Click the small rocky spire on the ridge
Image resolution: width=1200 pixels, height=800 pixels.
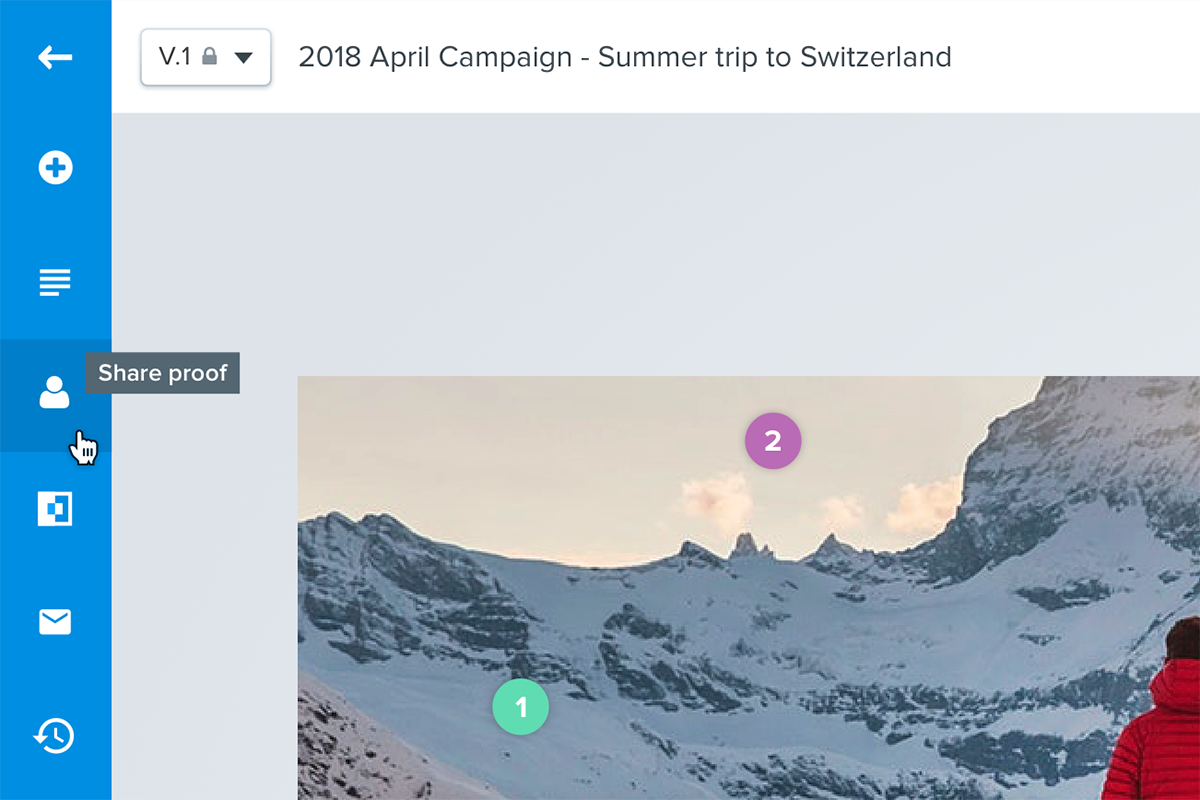745,545
